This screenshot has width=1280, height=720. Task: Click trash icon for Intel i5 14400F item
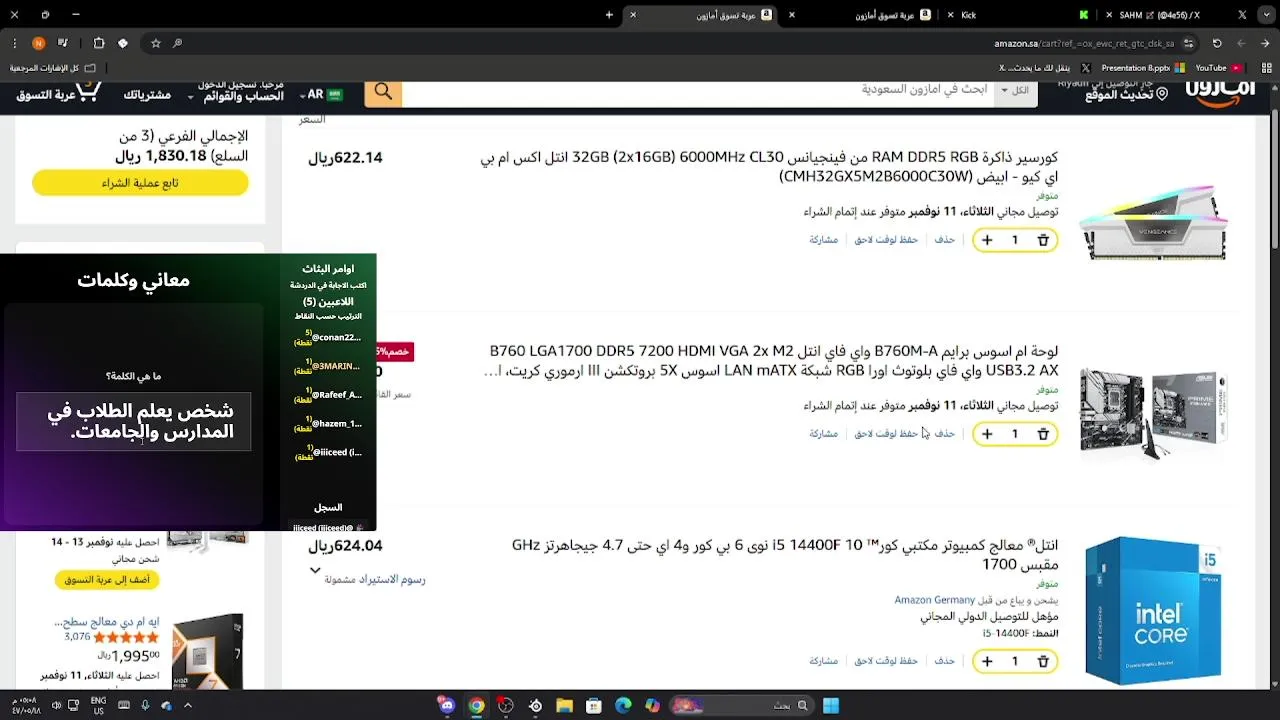(1043, 661)
